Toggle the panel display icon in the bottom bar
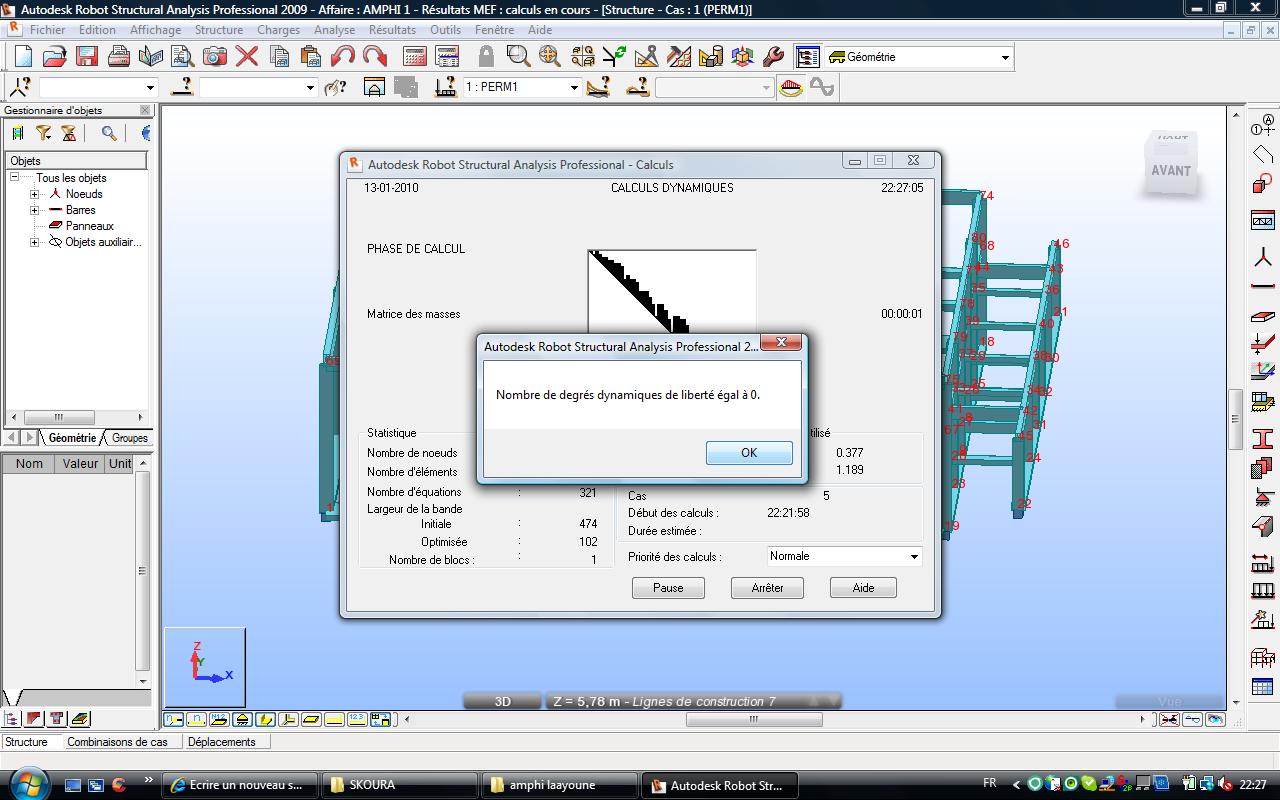The image size is (1280, 800). point(312,719)
